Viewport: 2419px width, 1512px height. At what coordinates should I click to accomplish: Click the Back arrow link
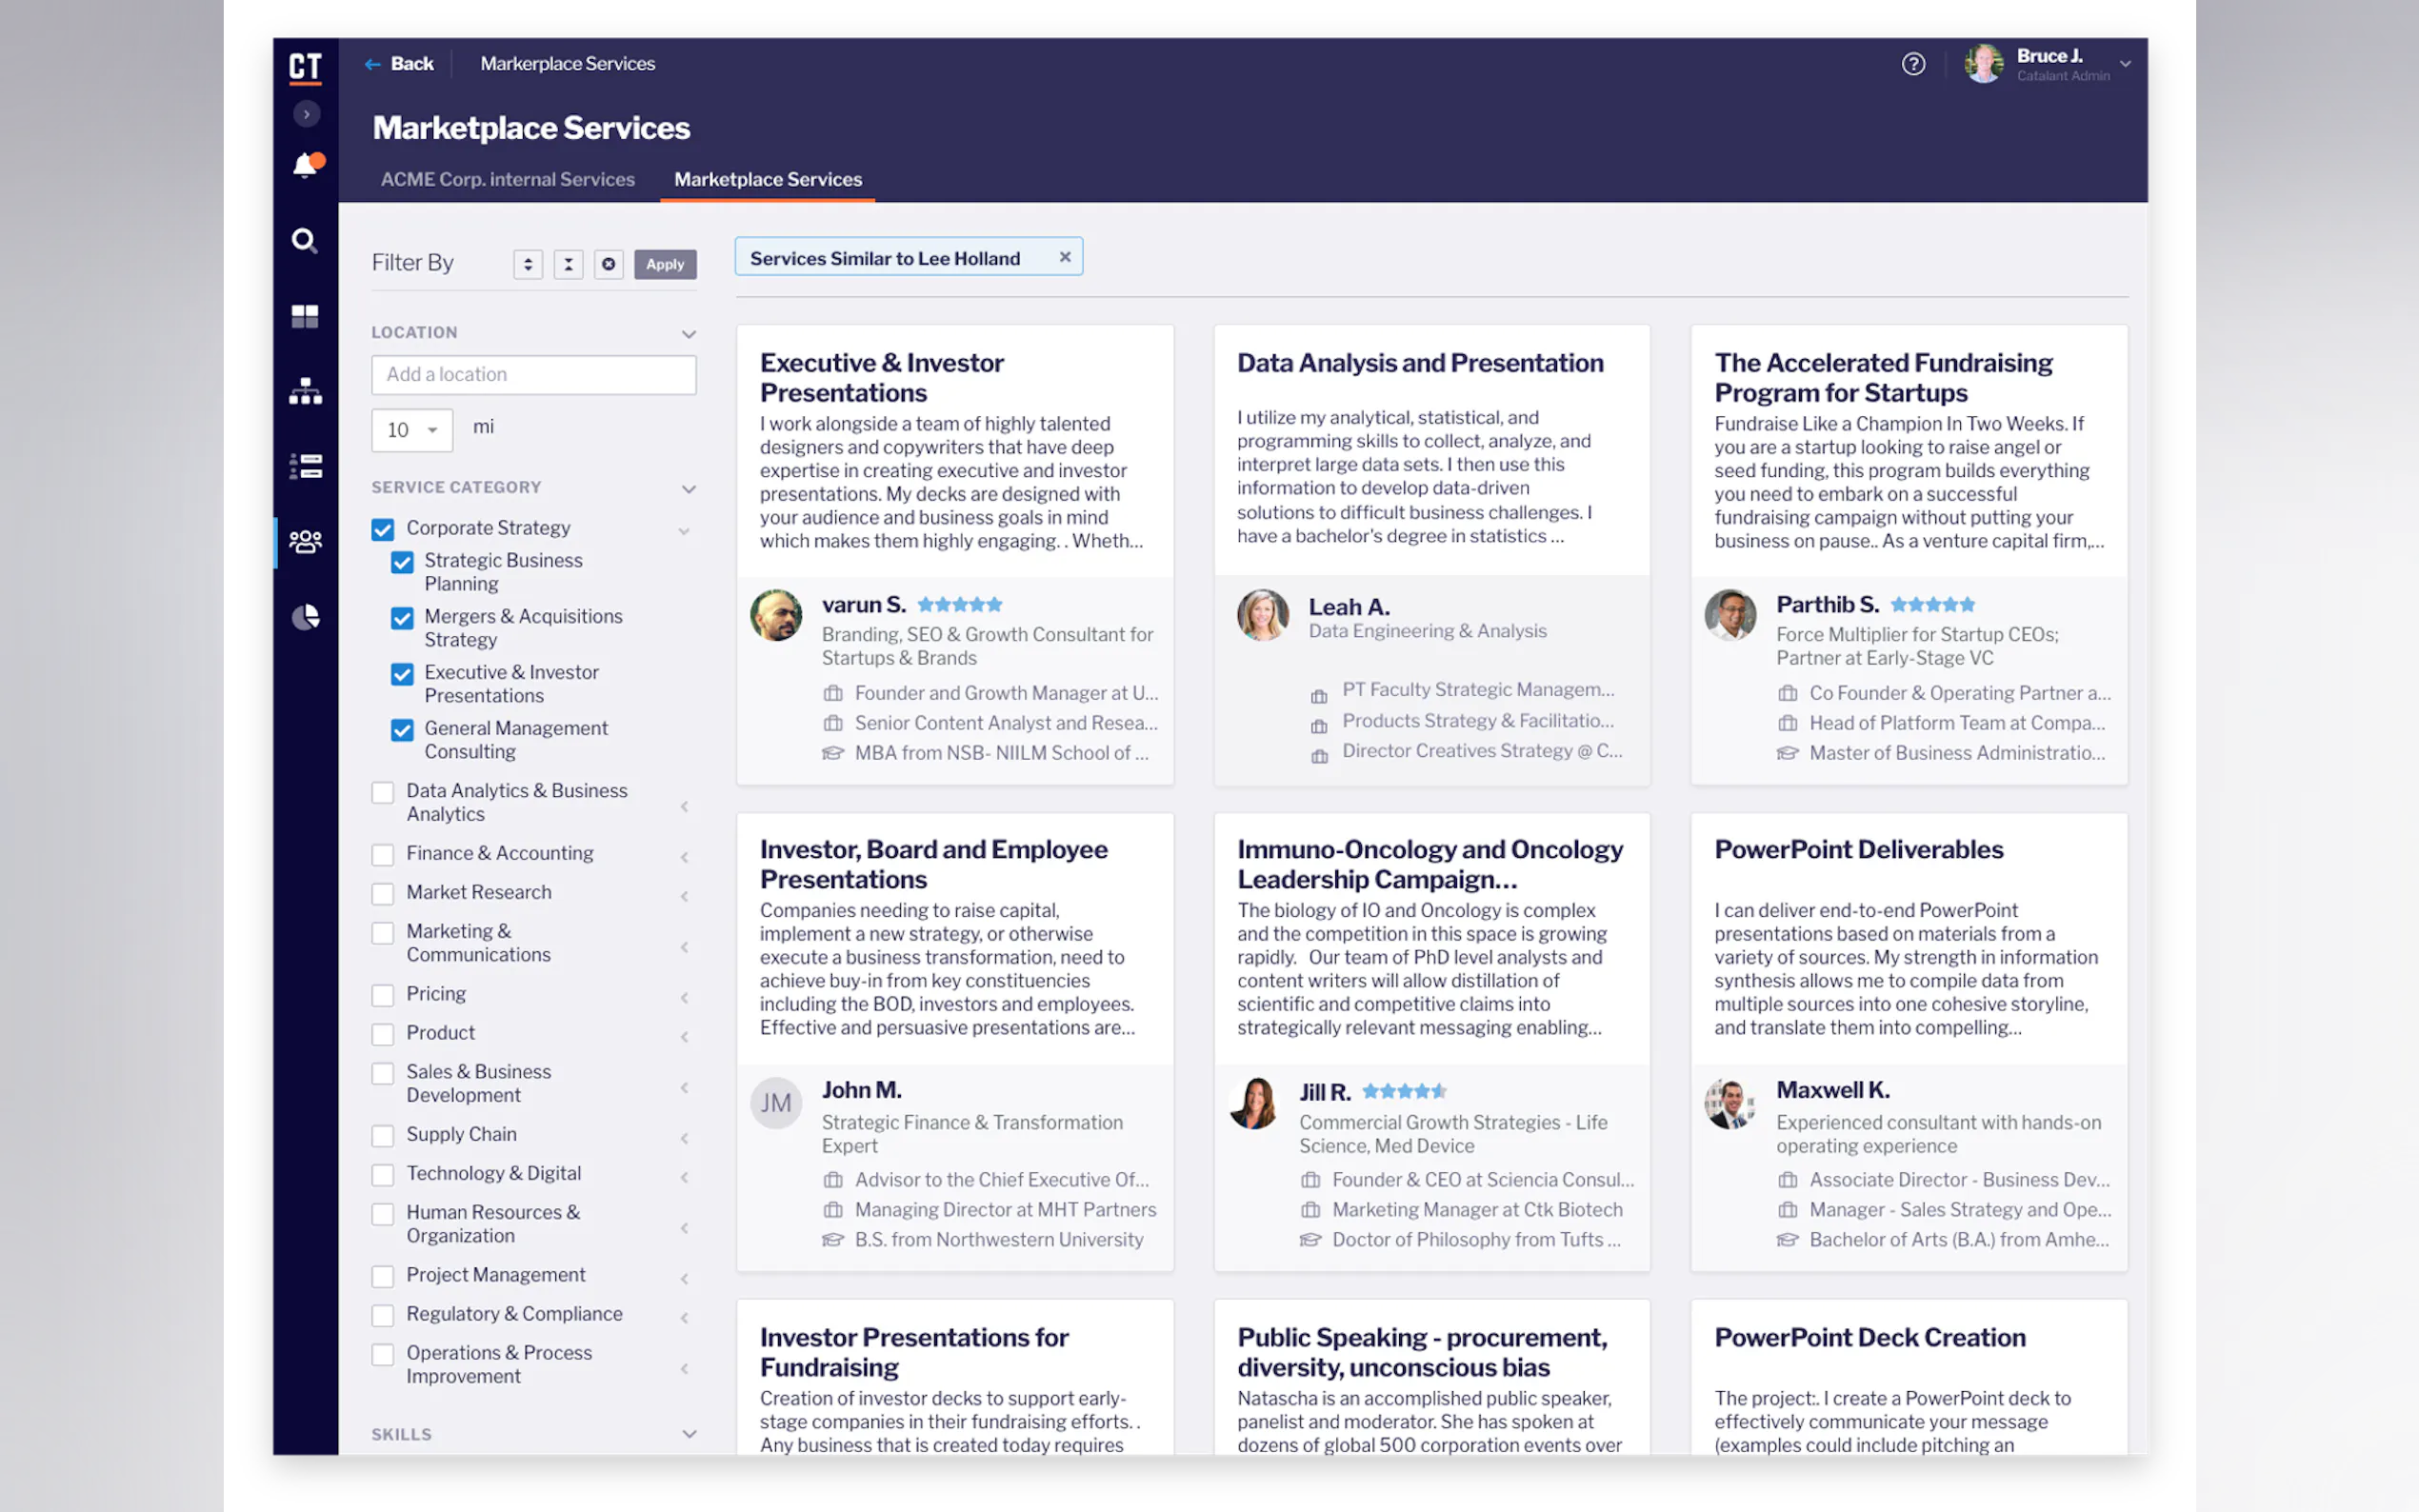399,64
